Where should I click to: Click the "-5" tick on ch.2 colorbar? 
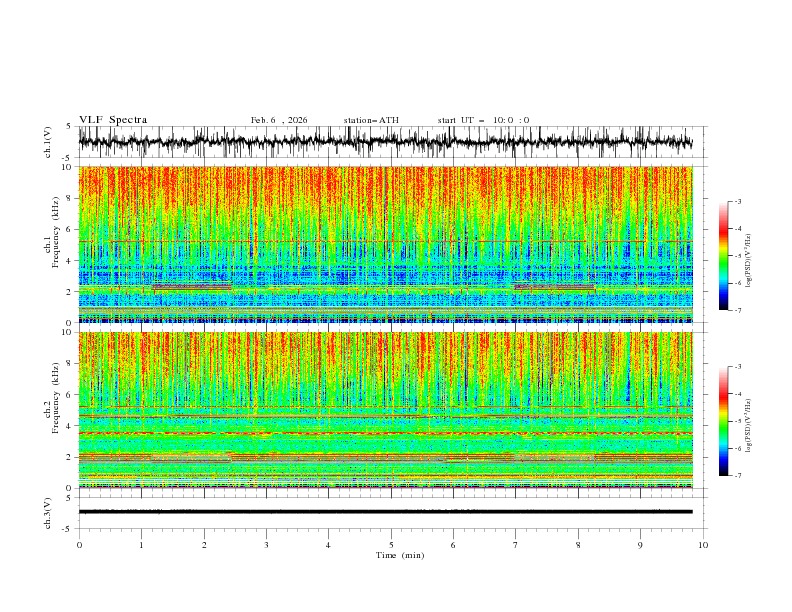coord(738,421)
